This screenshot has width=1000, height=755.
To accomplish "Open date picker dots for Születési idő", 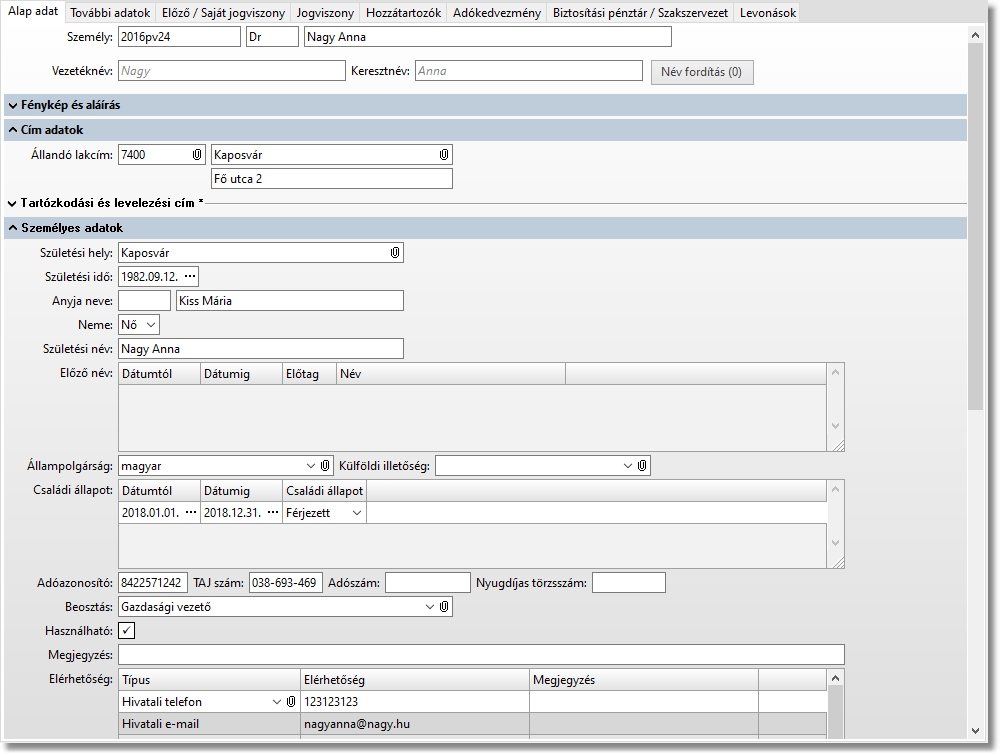I will tap(190, 276).
